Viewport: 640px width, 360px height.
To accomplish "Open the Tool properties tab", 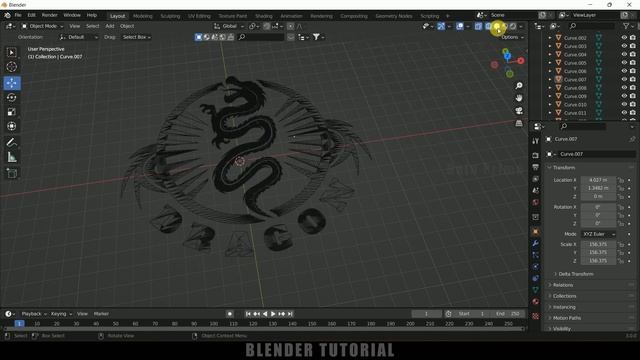I will point(536,141).
